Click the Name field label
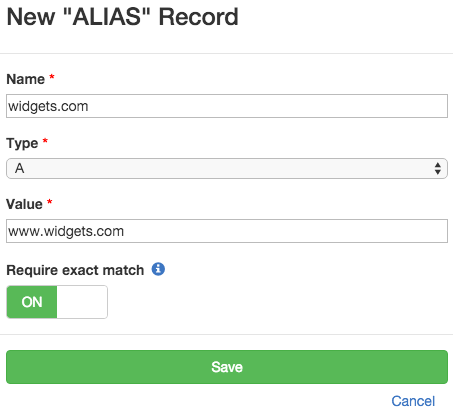The image size is (453, 418). pyautogui.click(x=26, y=79)
